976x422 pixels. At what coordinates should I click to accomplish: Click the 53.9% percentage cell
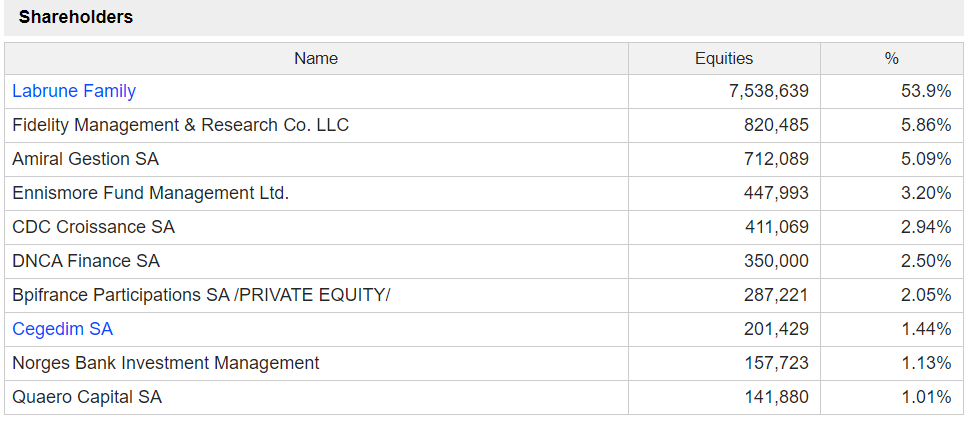click(x=925, y=91)
